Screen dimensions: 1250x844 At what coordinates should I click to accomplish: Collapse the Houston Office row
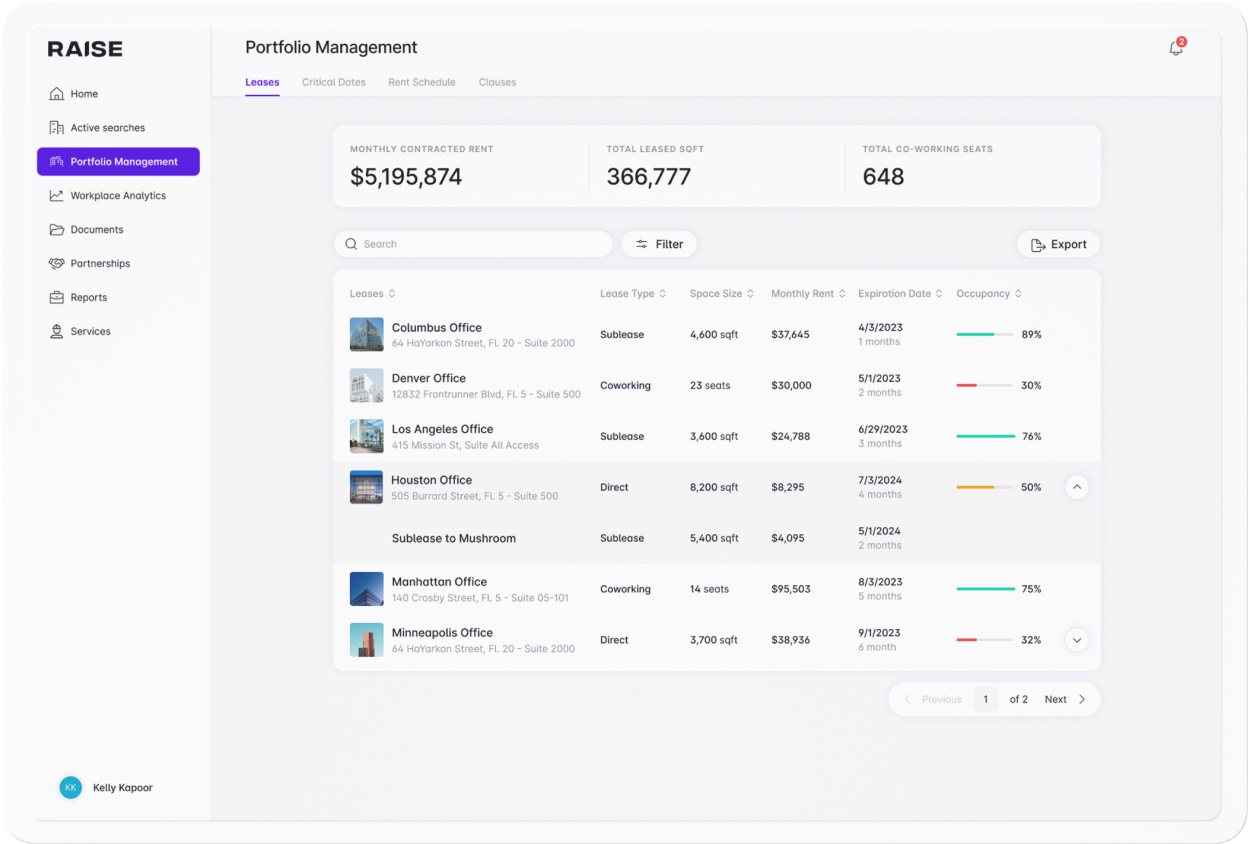pos(1077,487)
